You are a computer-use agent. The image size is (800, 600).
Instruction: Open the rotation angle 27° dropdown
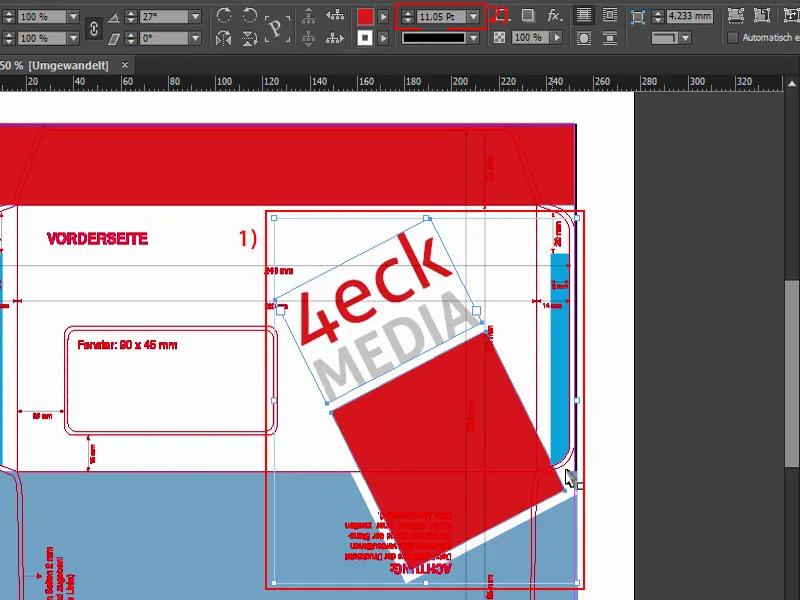tap(195, 17)
